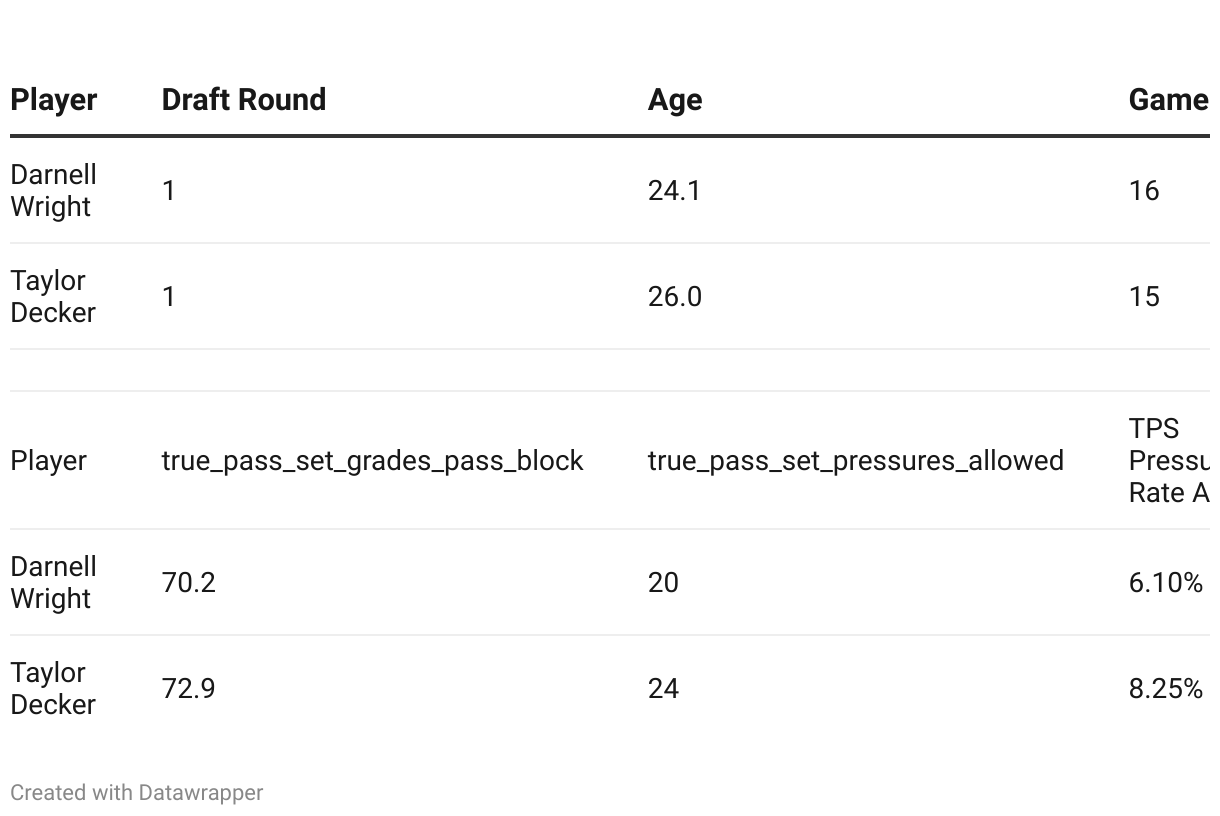The image size is (1220, 816).
Task: Open the Created with Datawrapper link
Action: tap(137, 793)
